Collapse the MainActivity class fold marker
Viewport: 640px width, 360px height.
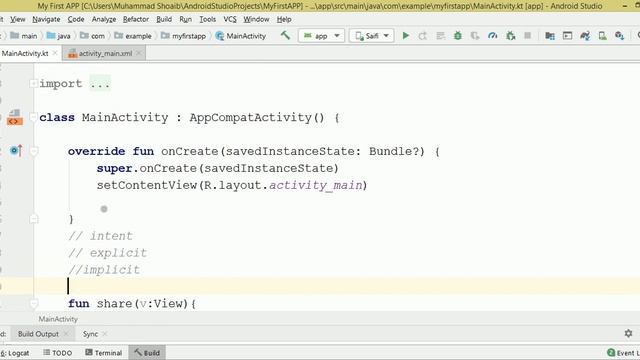click(x=34, y=118)
